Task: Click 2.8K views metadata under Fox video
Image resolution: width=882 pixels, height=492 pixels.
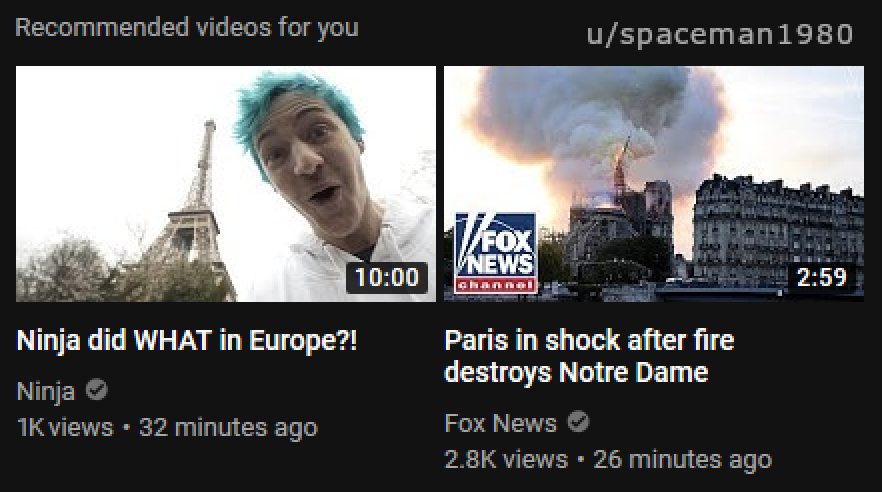Action: tap(506, 459)
